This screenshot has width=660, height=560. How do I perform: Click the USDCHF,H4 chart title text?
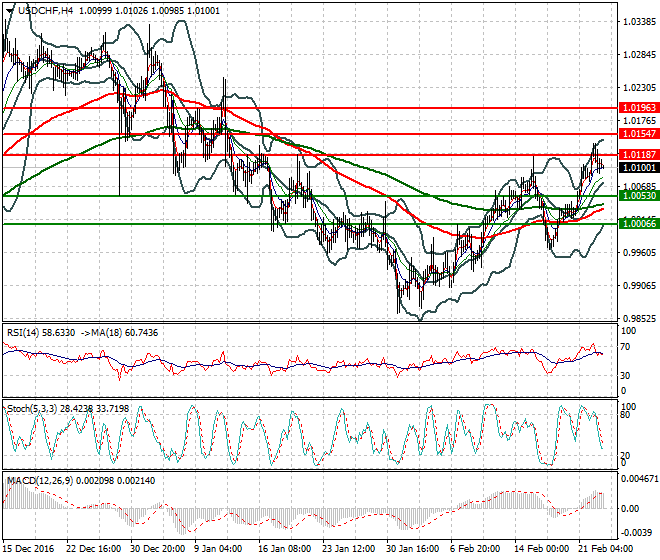pyautogui.click(x=46, y=11)
